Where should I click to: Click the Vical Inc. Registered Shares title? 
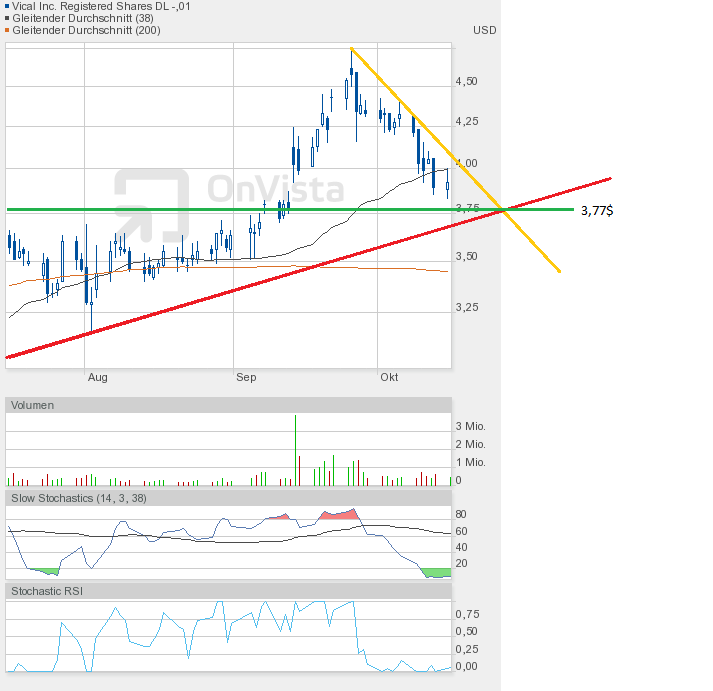(101, 6)
